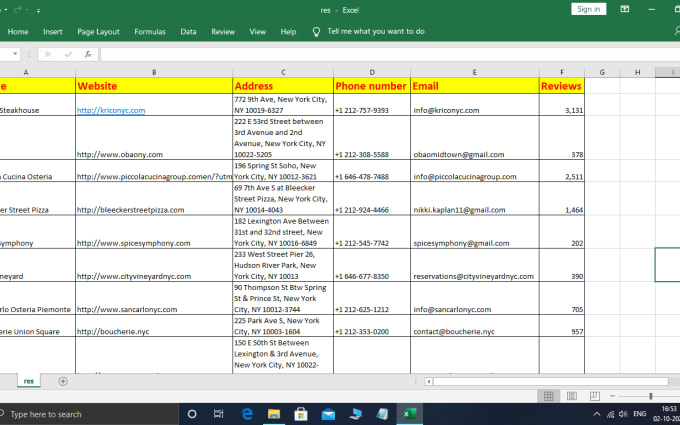The image size is (680, 425).
Task: Click the Enter checkmark formula bar icon
Action: (x=68, y=54)
